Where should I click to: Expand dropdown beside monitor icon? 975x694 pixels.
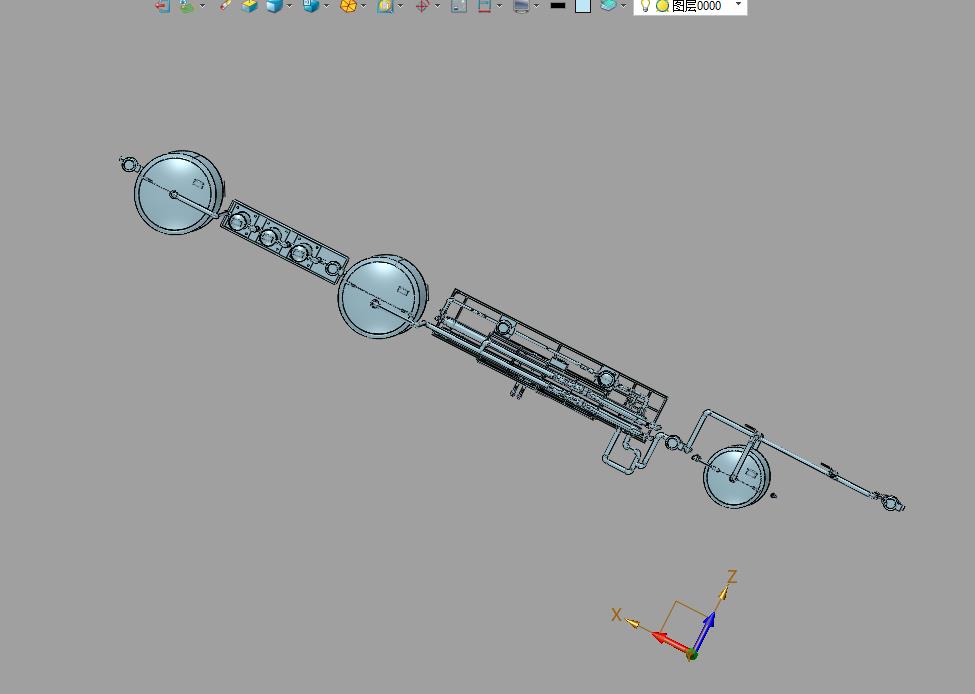(x=537, y=6)
